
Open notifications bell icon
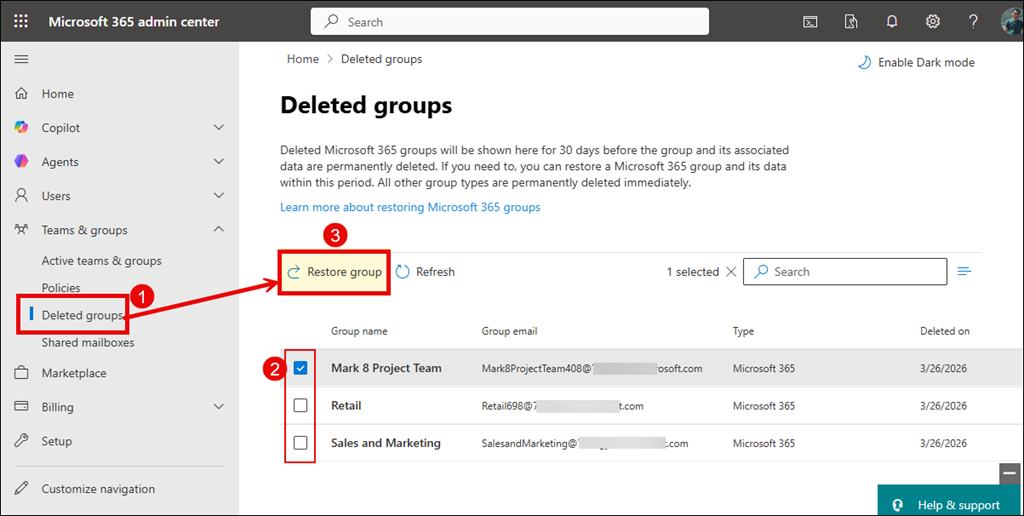click(891, 22)
